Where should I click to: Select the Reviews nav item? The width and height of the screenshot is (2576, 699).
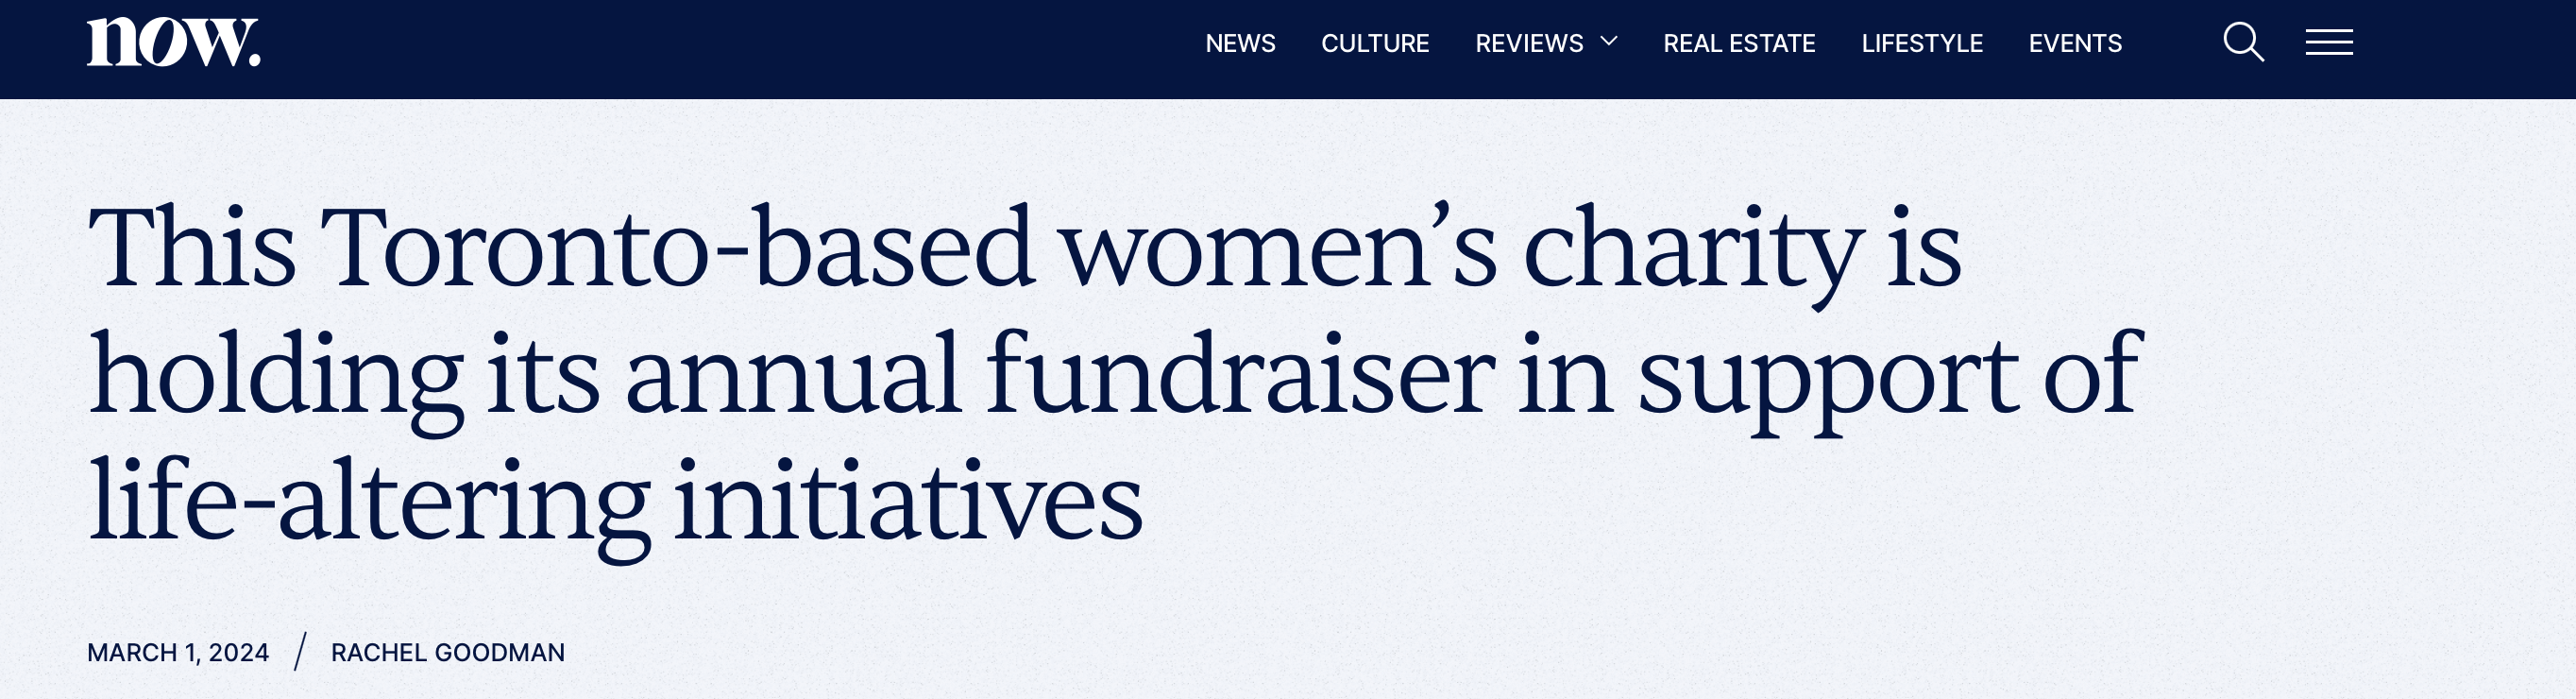tap(1529, 44)
